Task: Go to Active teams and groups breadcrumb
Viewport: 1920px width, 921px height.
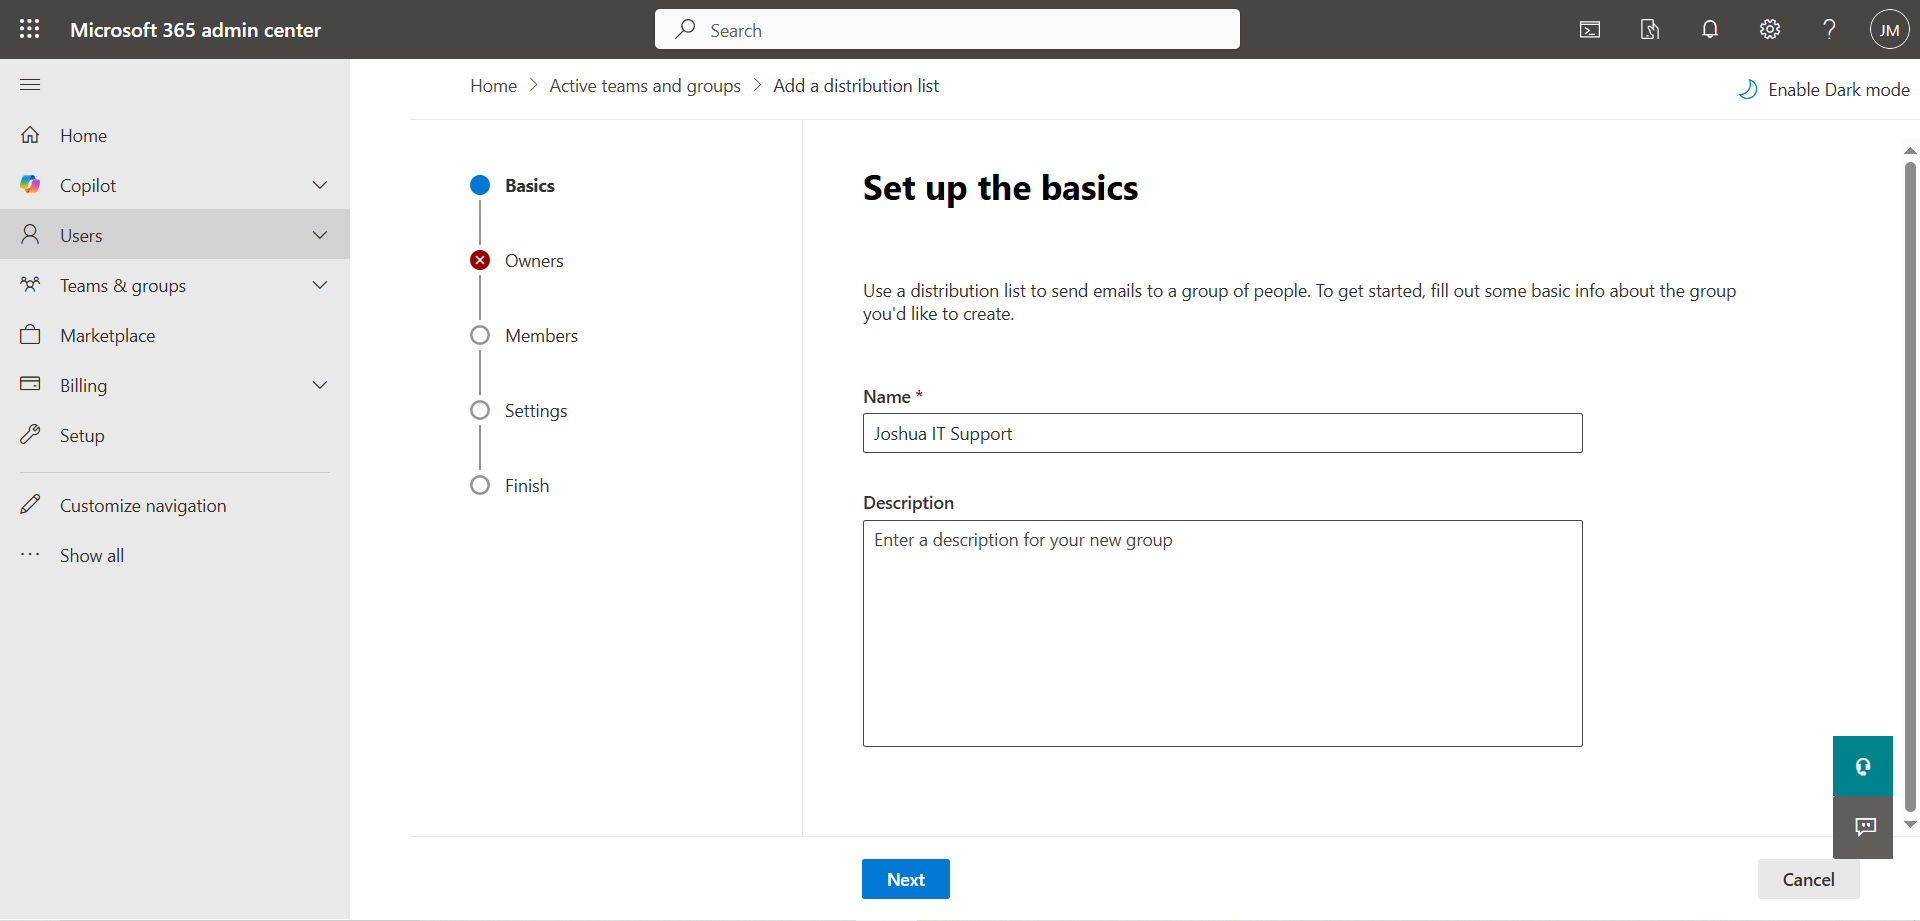Action: 645,86
